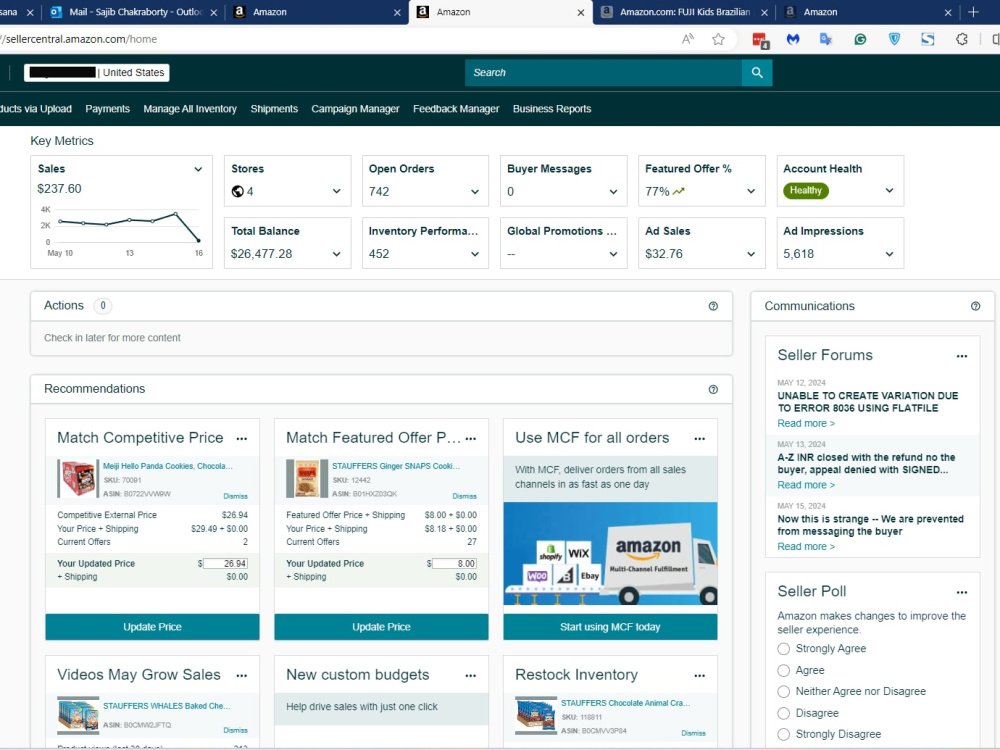Expand the Total Balance dropdown
This screenshot has width=1000, height=750.
(x=336, y=254)
